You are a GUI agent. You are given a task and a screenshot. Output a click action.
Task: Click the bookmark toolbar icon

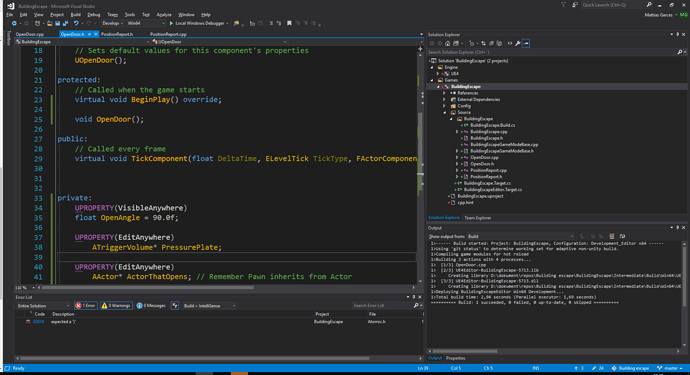pos(289,23)
